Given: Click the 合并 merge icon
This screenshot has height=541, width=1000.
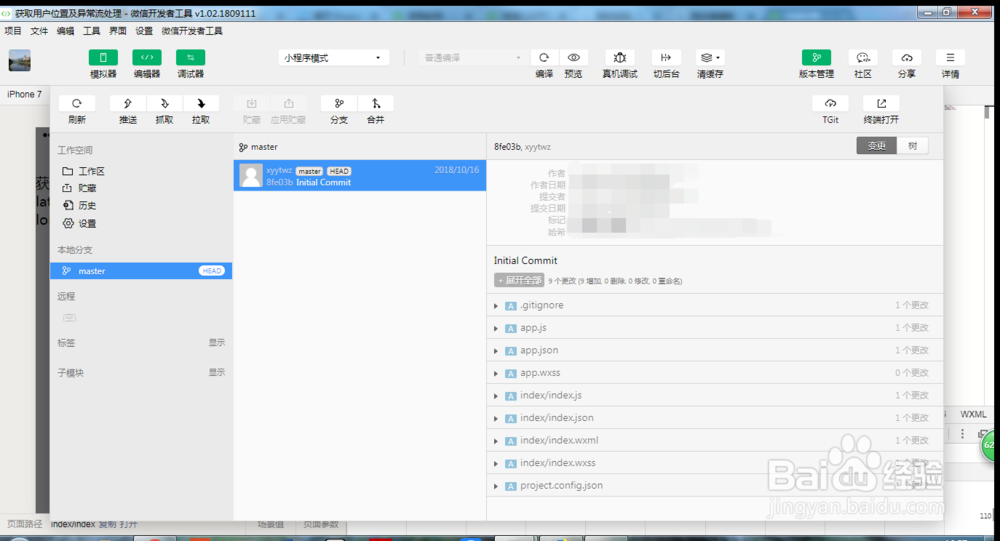Looking at the screenshot, I should click(376, 103).
